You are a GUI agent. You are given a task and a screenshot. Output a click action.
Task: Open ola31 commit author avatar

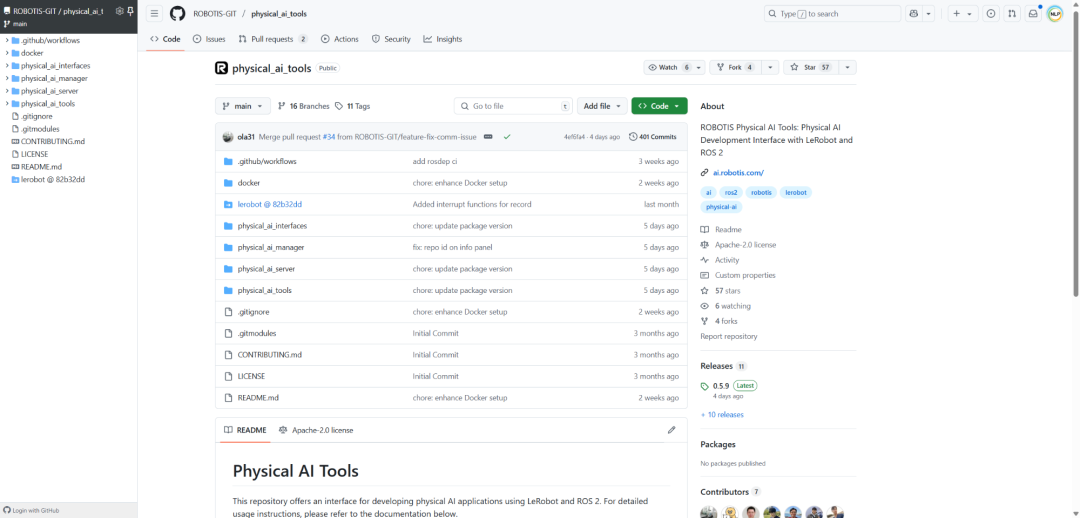pyautogui.click(x=228, y=137)
